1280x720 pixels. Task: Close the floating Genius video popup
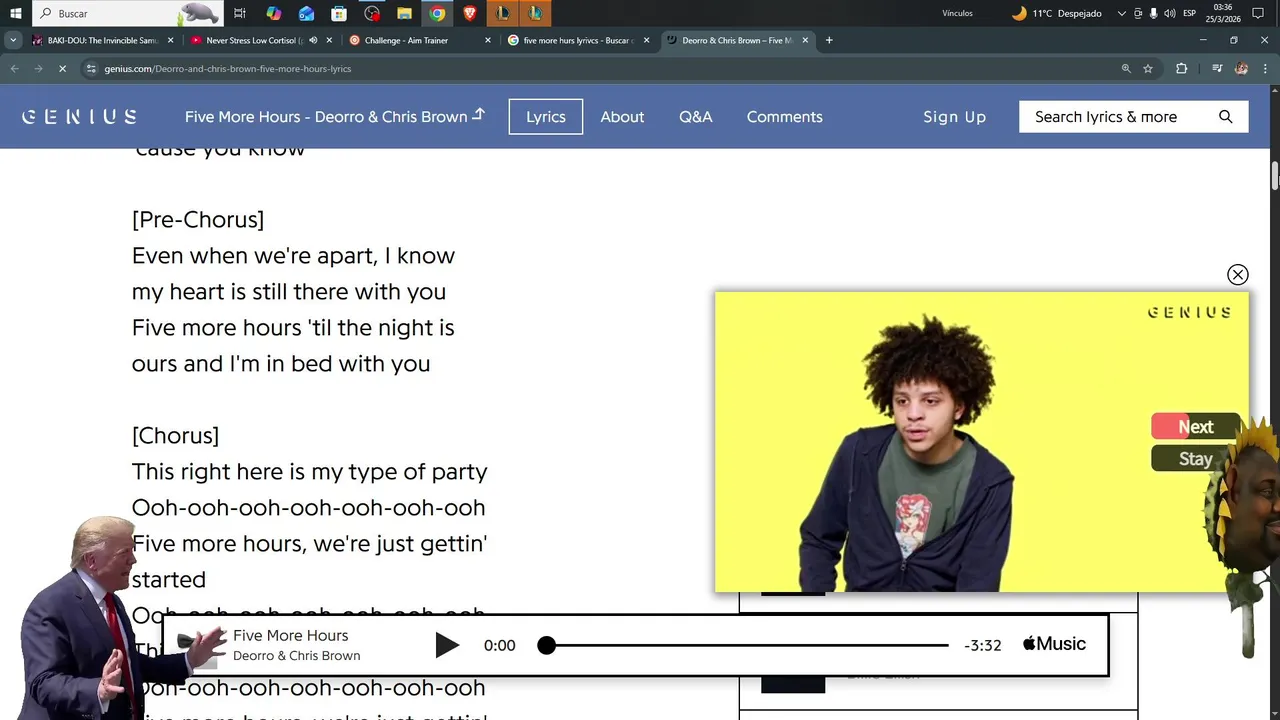pyautogui.click(x=1237, y=274)
